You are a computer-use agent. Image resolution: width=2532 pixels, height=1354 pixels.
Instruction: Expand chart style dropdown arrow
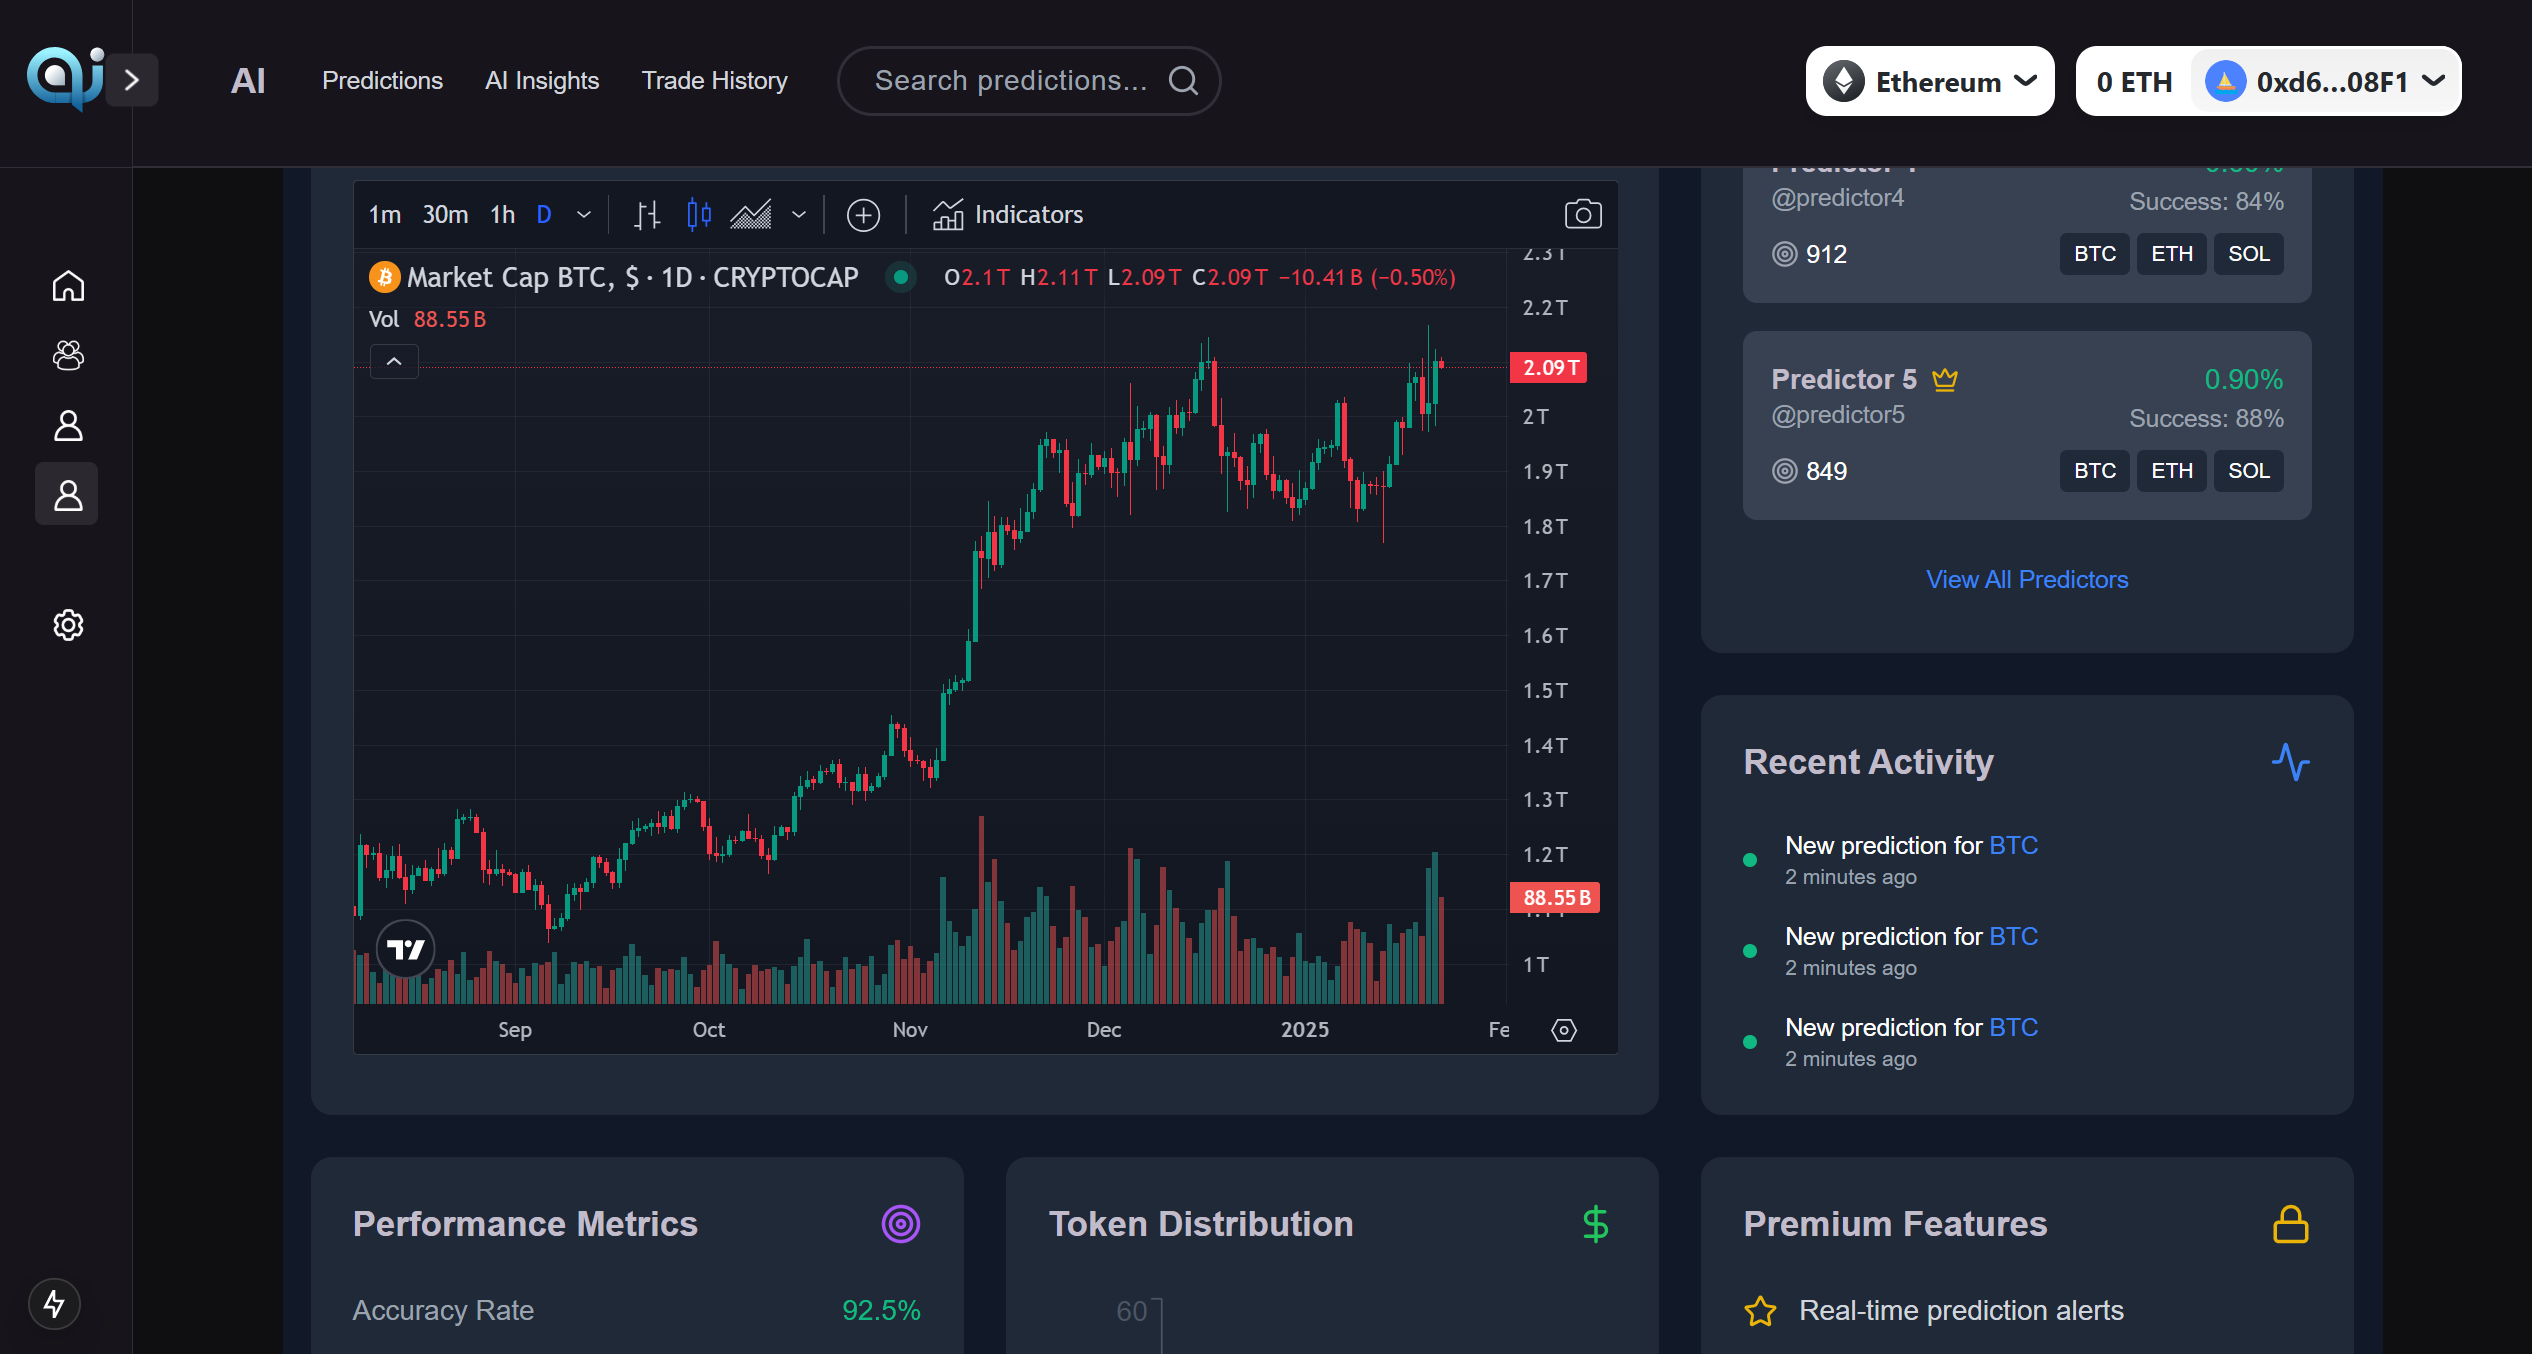click(799, 215)
